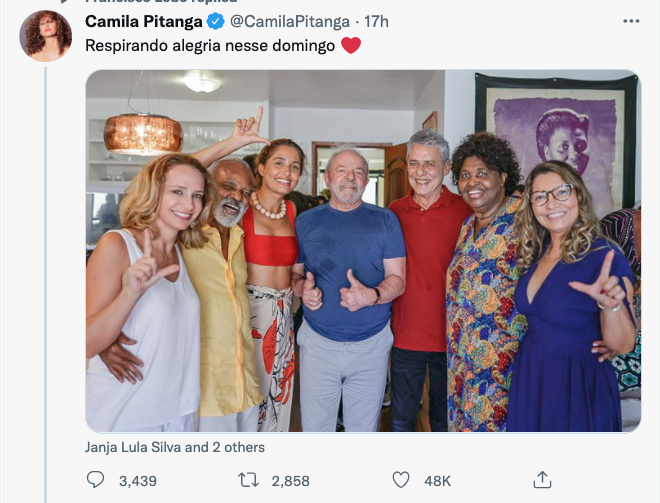Click the 2,858 retweets count
The width and height of the screenshot is (660, 503).
pyautogui.click(x=290, y=481)
